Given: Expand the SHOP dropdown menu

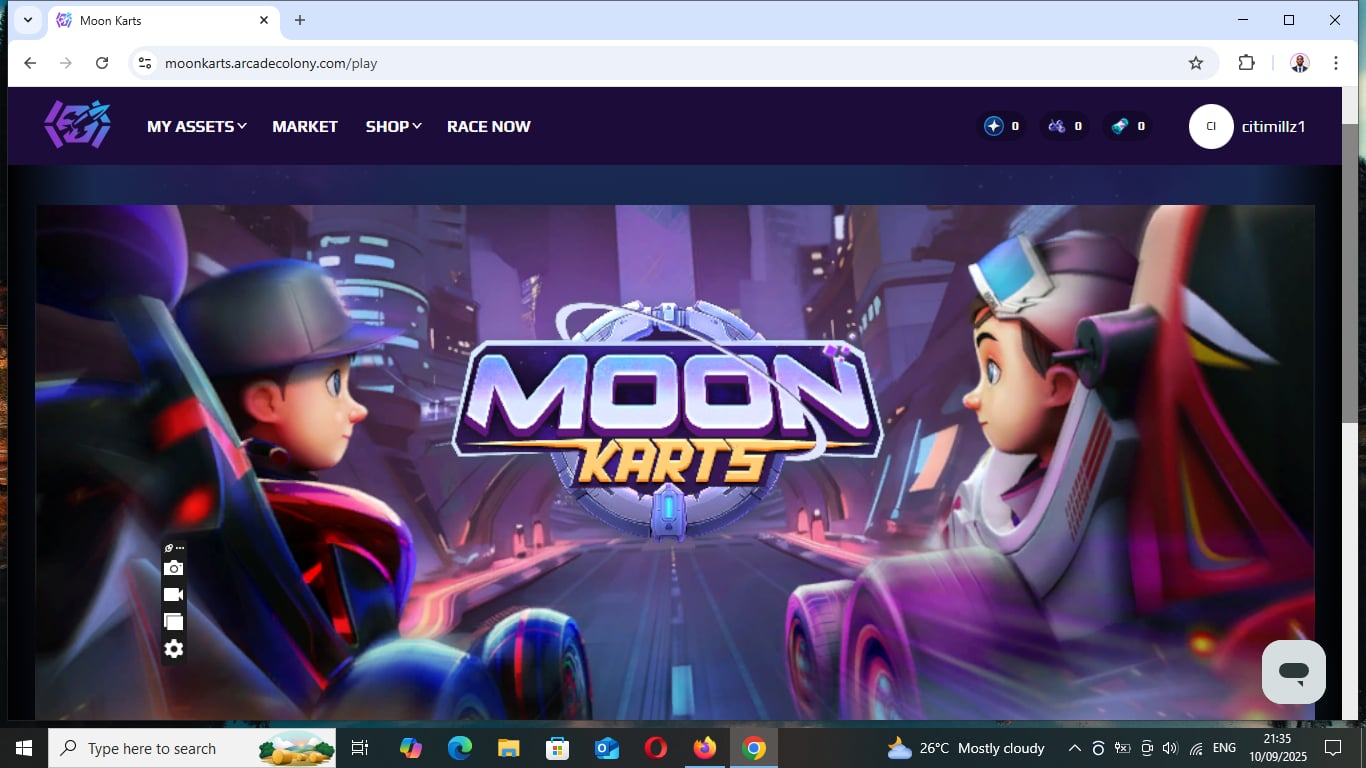Looking at the screenshot, I should pyautogui.click(x=393, y=126).
